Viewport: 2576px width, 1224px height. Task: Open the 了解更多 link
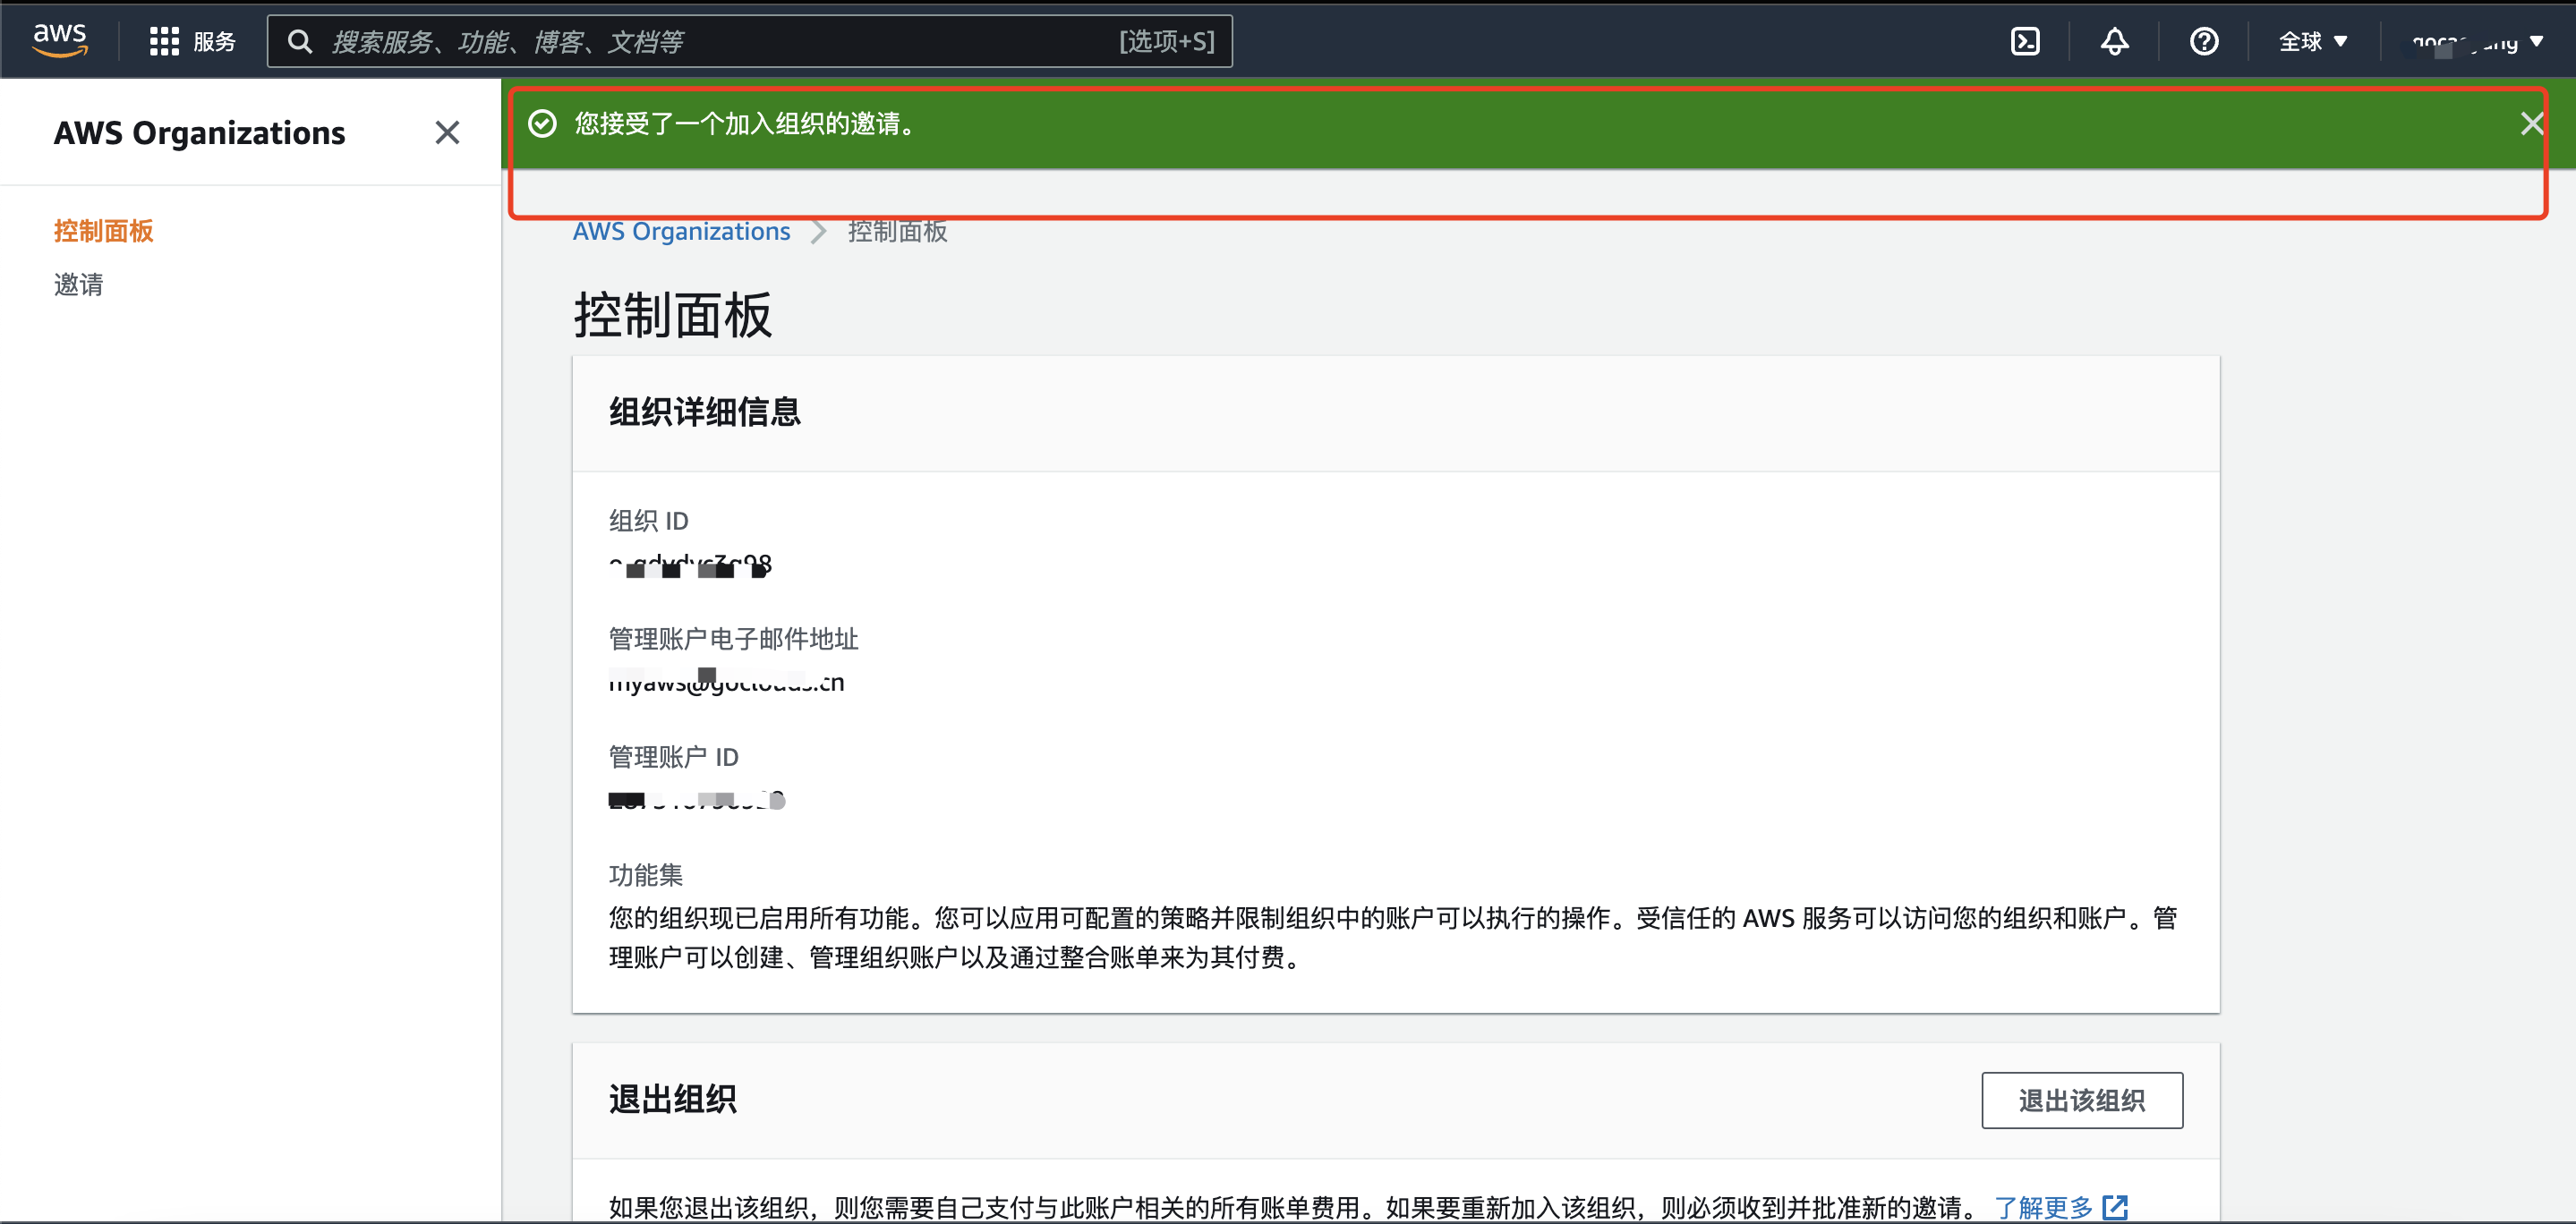pyautogui.click(x=2043, y=1207)
